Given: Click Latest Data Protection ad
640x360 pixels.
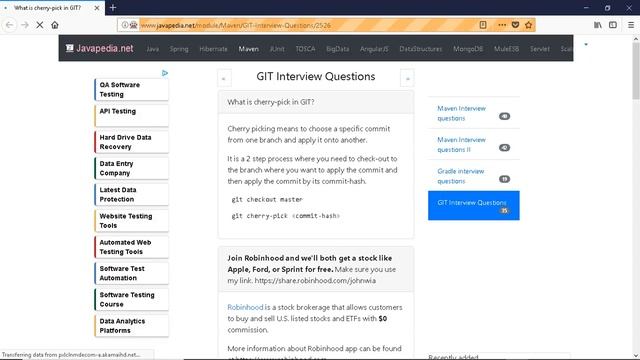Looking at the screenshot, I should [x=131, y=194].
